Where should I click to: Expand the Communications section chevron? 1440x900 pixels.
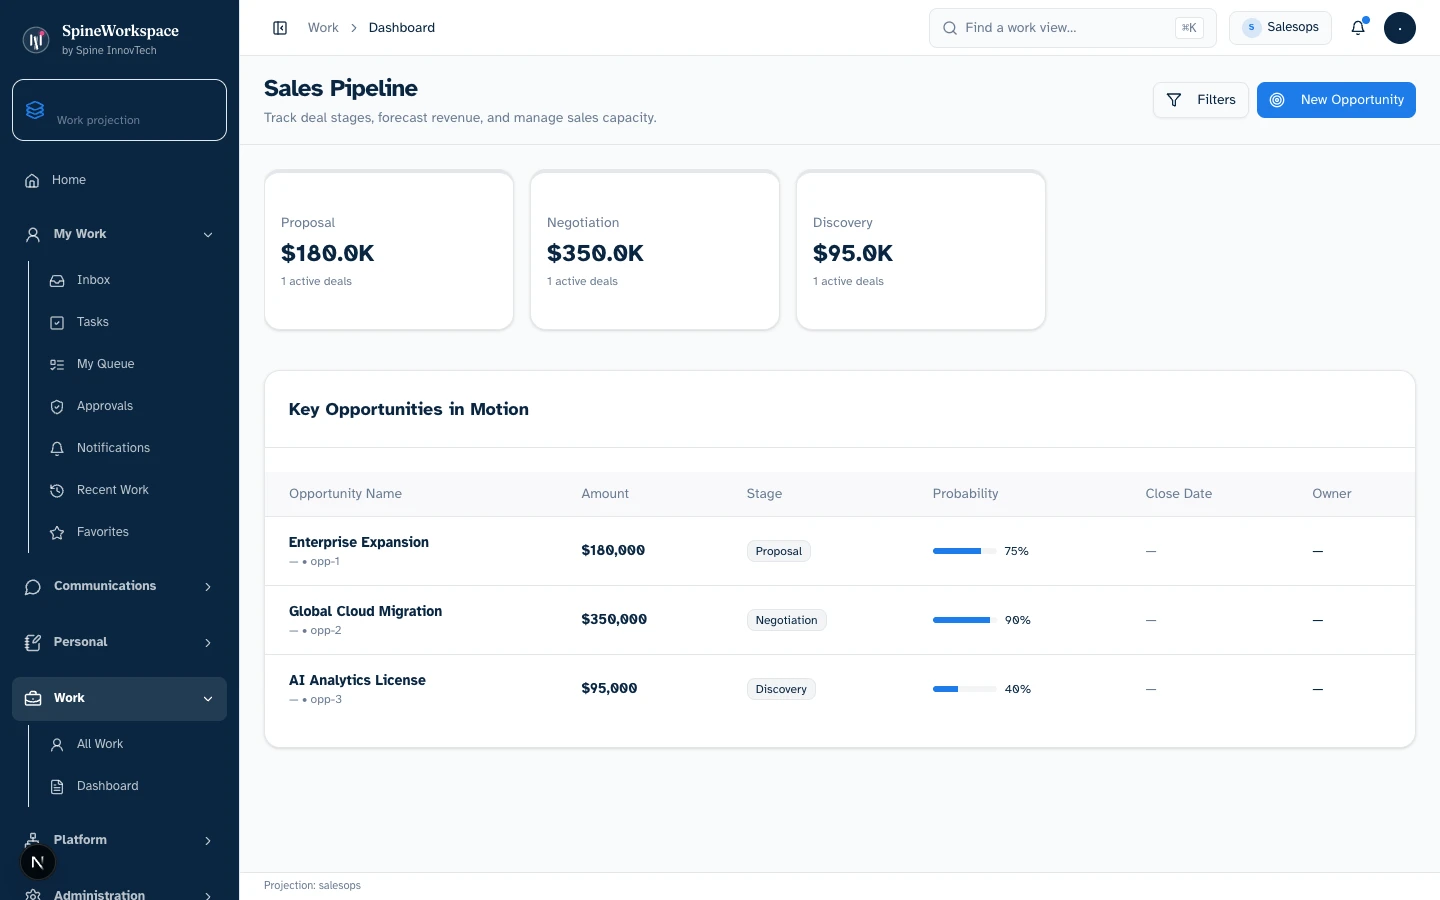coord(208,587)
